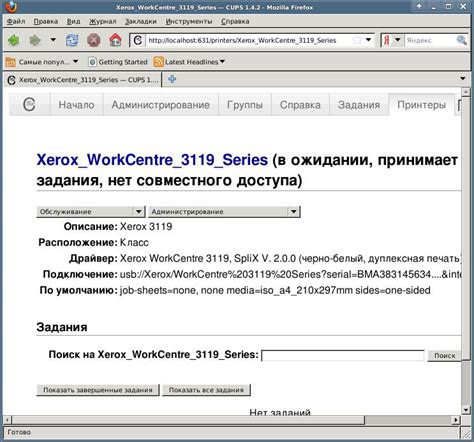Image resolution: width=474 pixels, height=442 pixels.
Task: Select the Xerox_WorkCentre_3119_Series browser tab
Action: point(83,80)
